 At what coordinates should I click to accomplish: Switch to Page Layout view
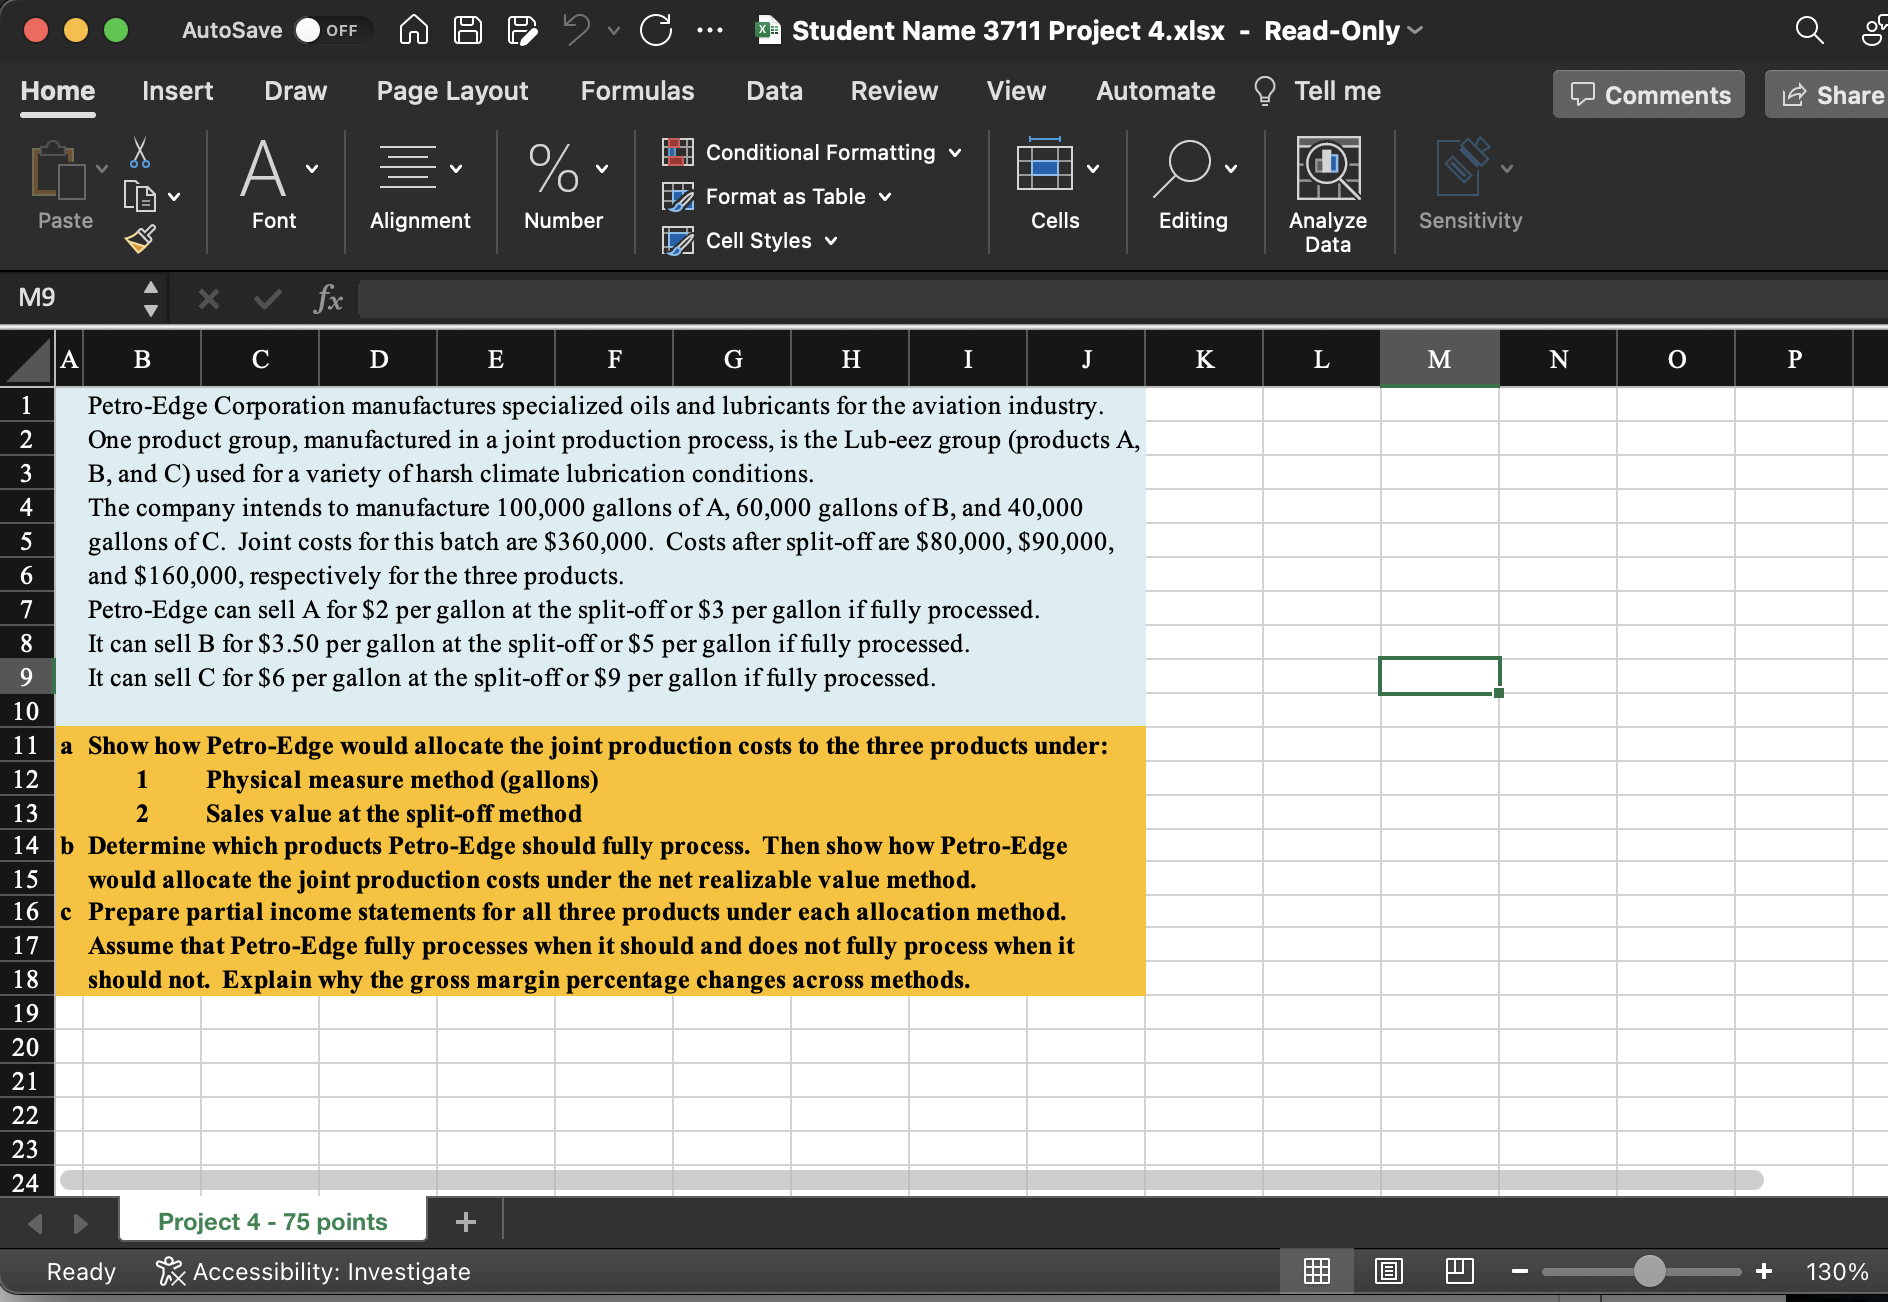pos(1389,1271)
